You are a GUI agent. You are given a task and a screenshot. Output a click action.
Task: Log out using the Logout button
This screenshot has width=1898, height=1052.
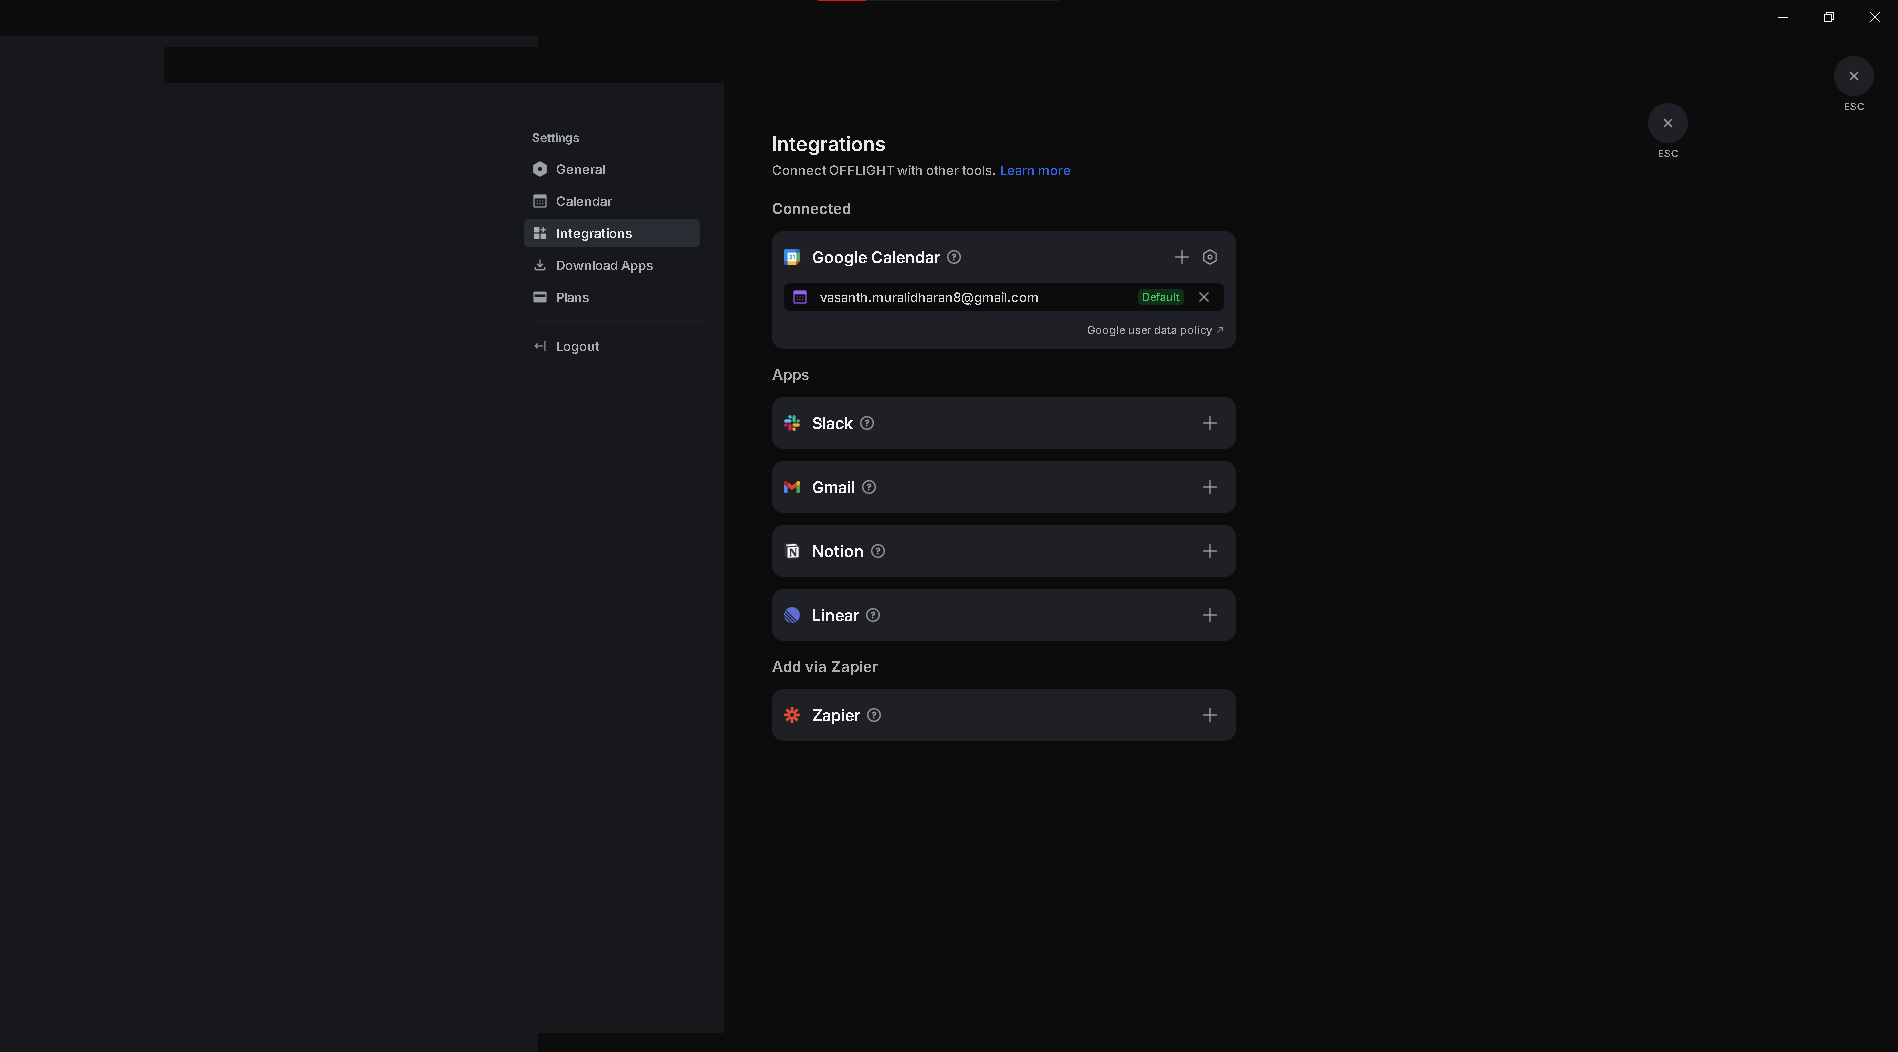click(577, 346)
